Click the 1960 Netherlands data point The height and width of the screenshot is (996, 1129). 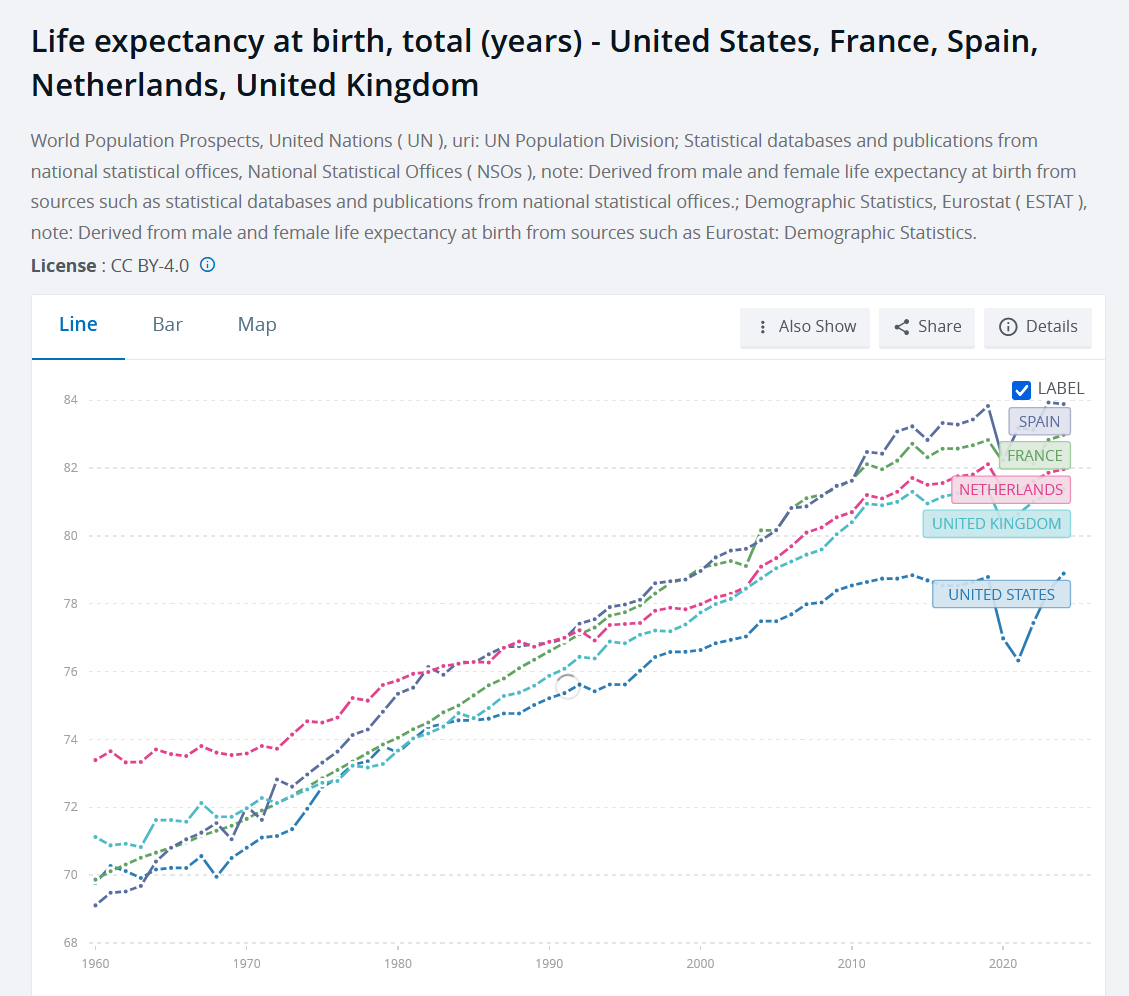(x=95, y=760)
